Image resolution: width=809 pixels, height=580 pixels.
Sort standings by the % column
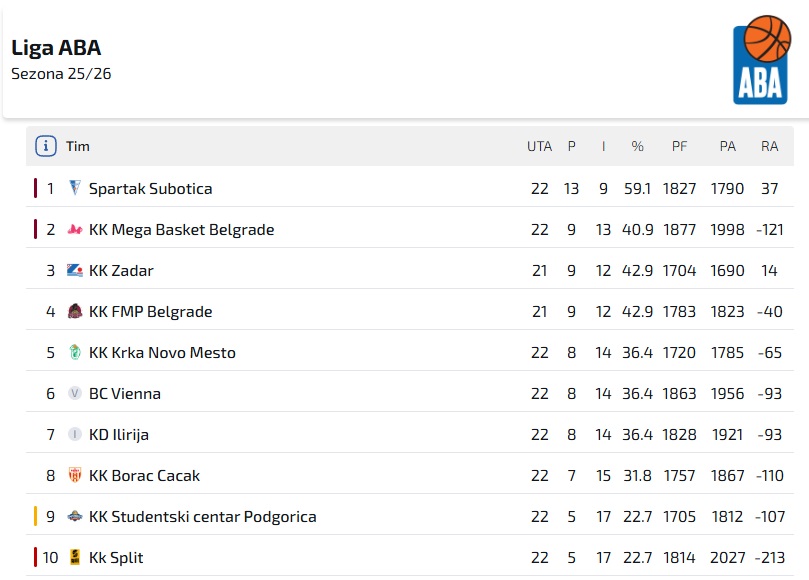click(x=637, y=146)
